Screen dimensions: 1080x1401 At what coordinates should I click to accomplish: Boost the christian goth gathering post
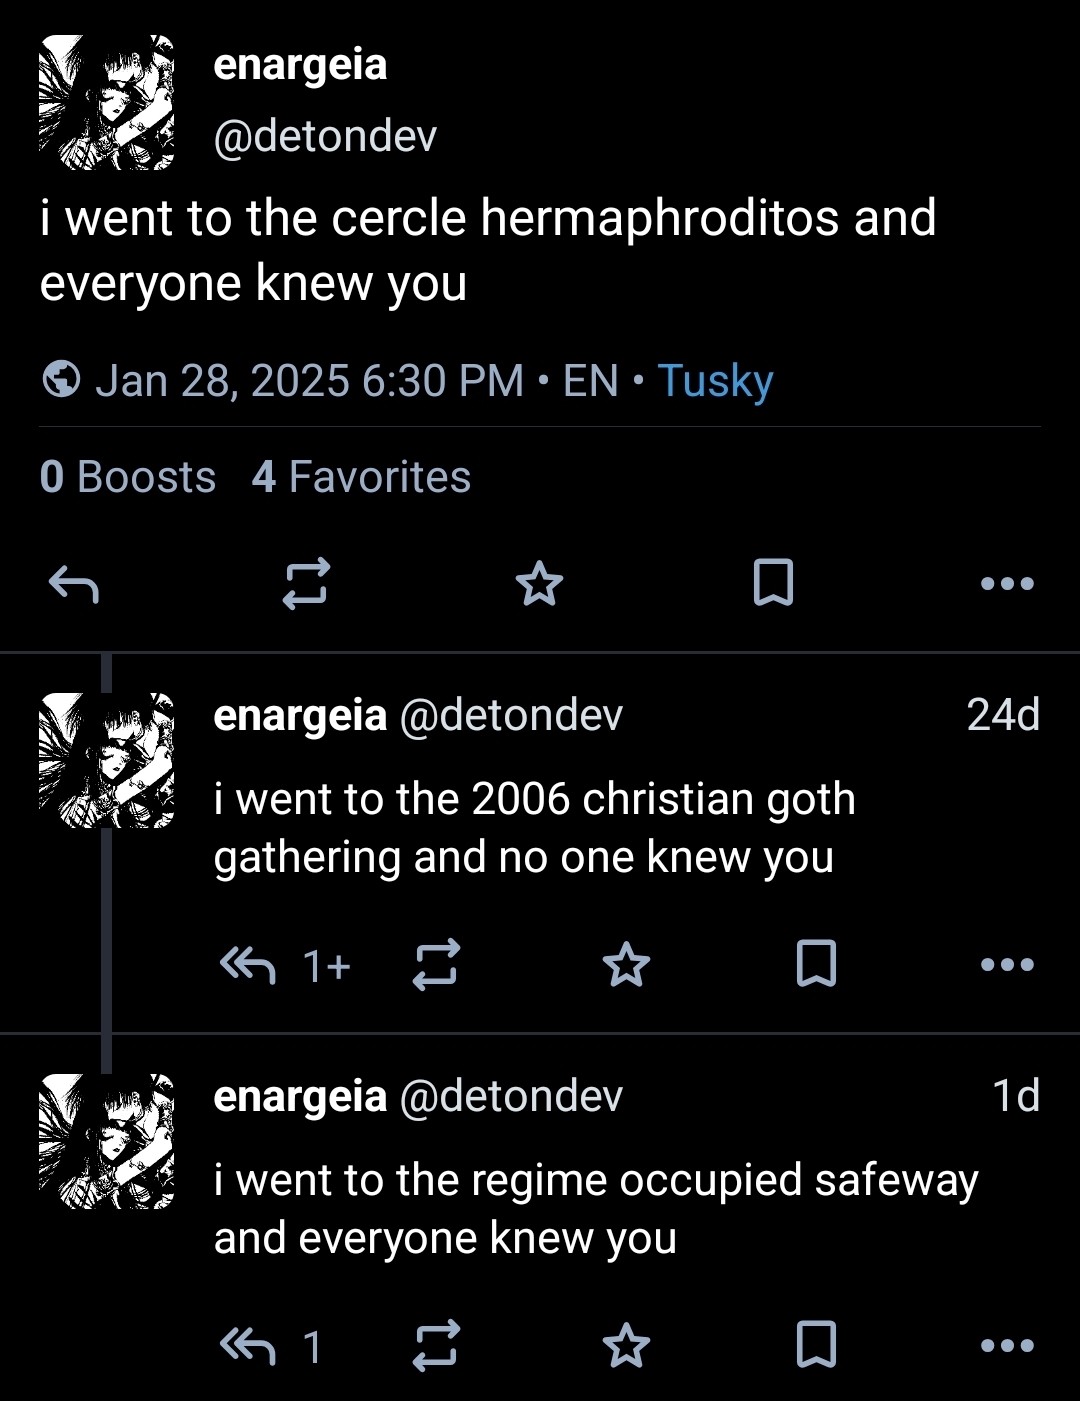(x=437, y=964)
